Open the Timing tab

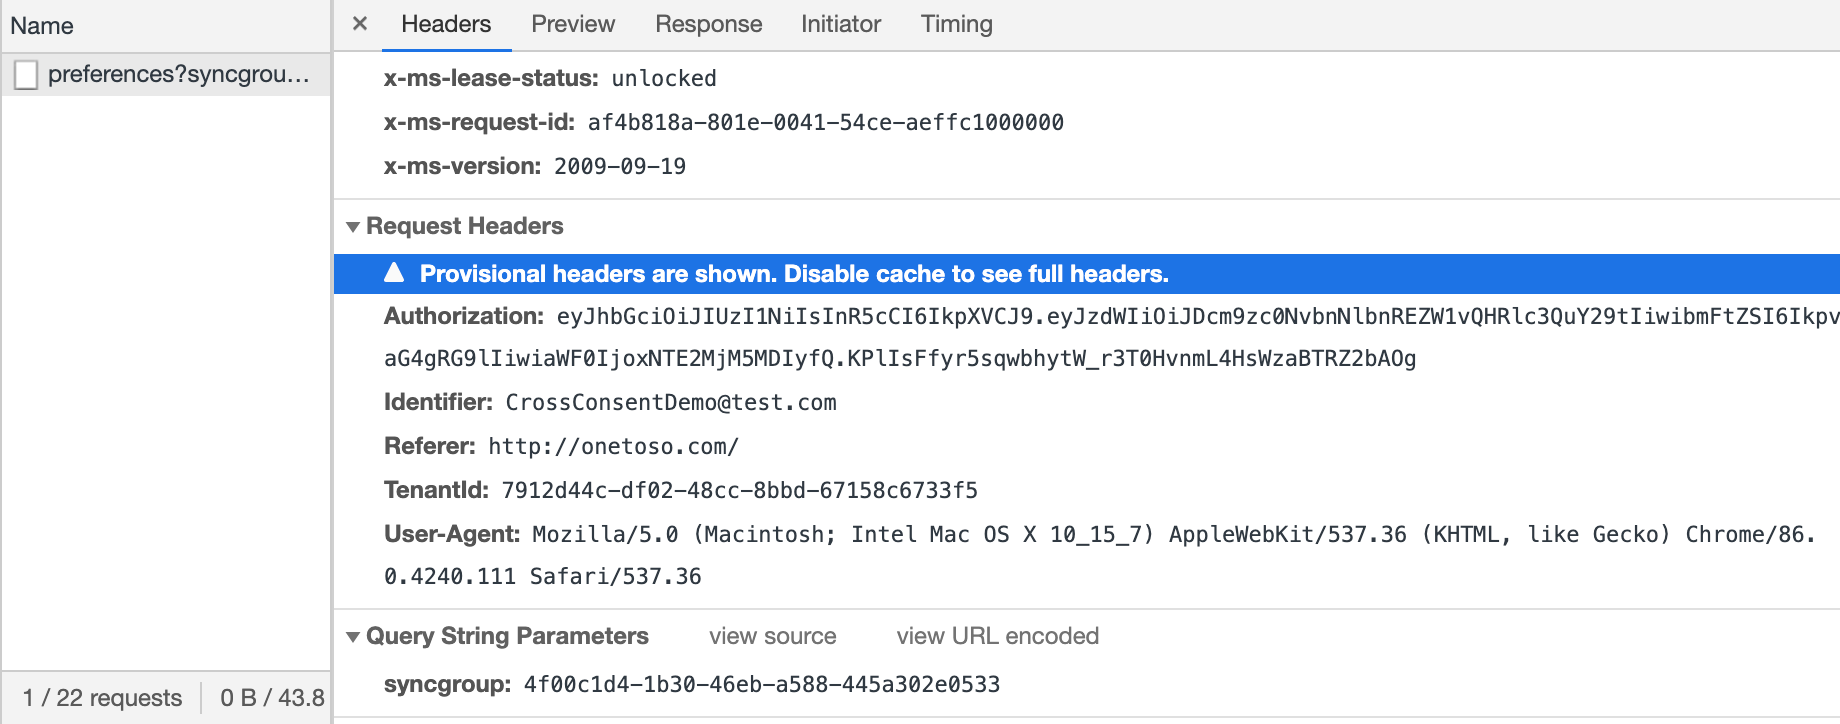coord(956,24)
